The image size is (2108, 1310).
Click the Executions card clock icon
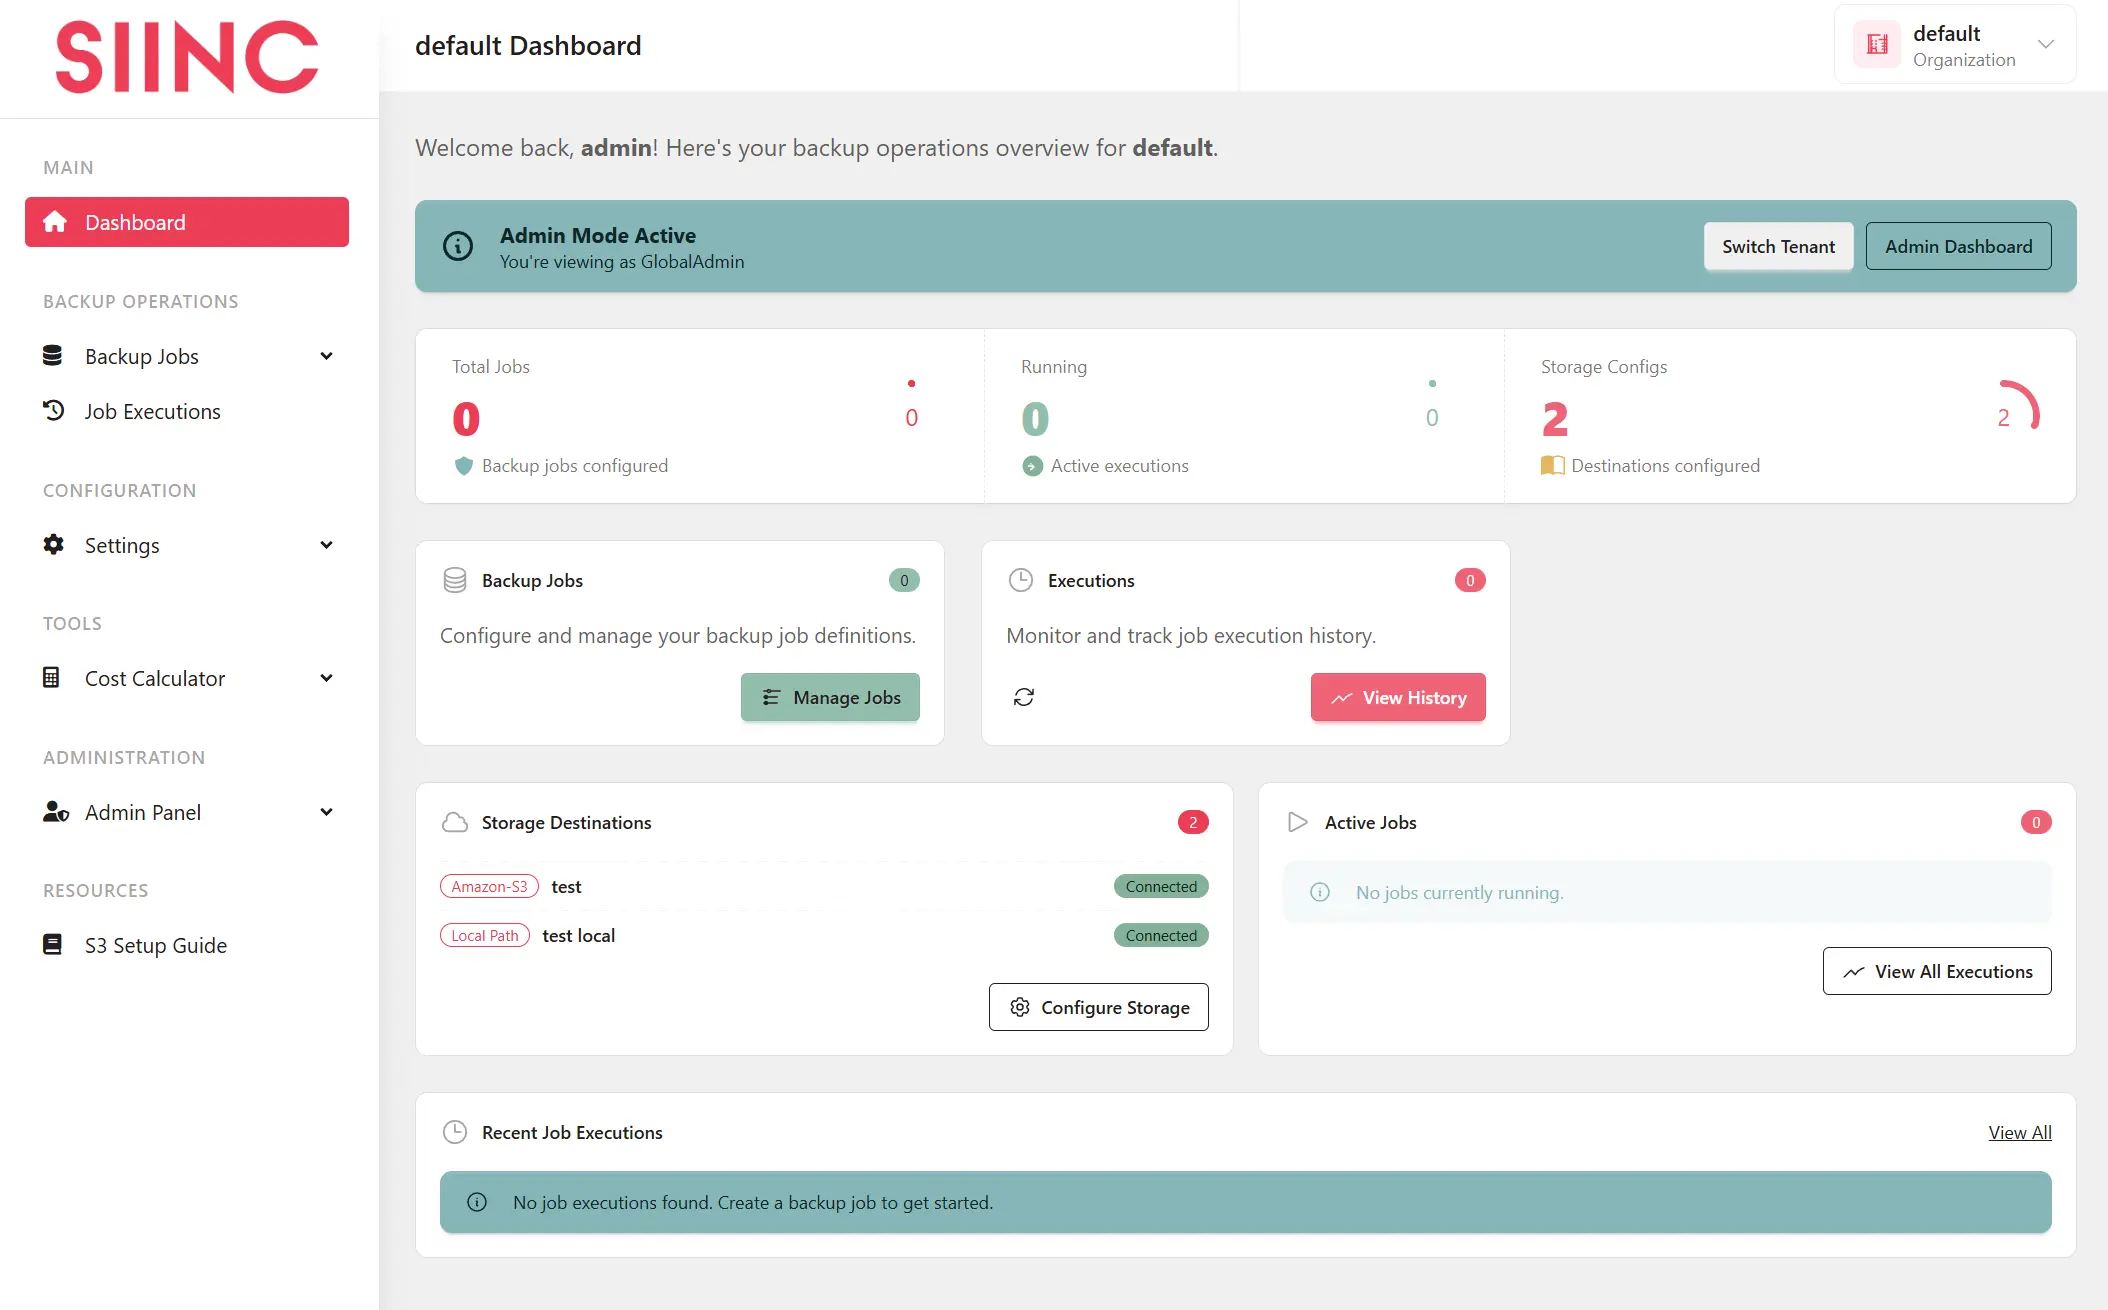[x=1020, y=580]
